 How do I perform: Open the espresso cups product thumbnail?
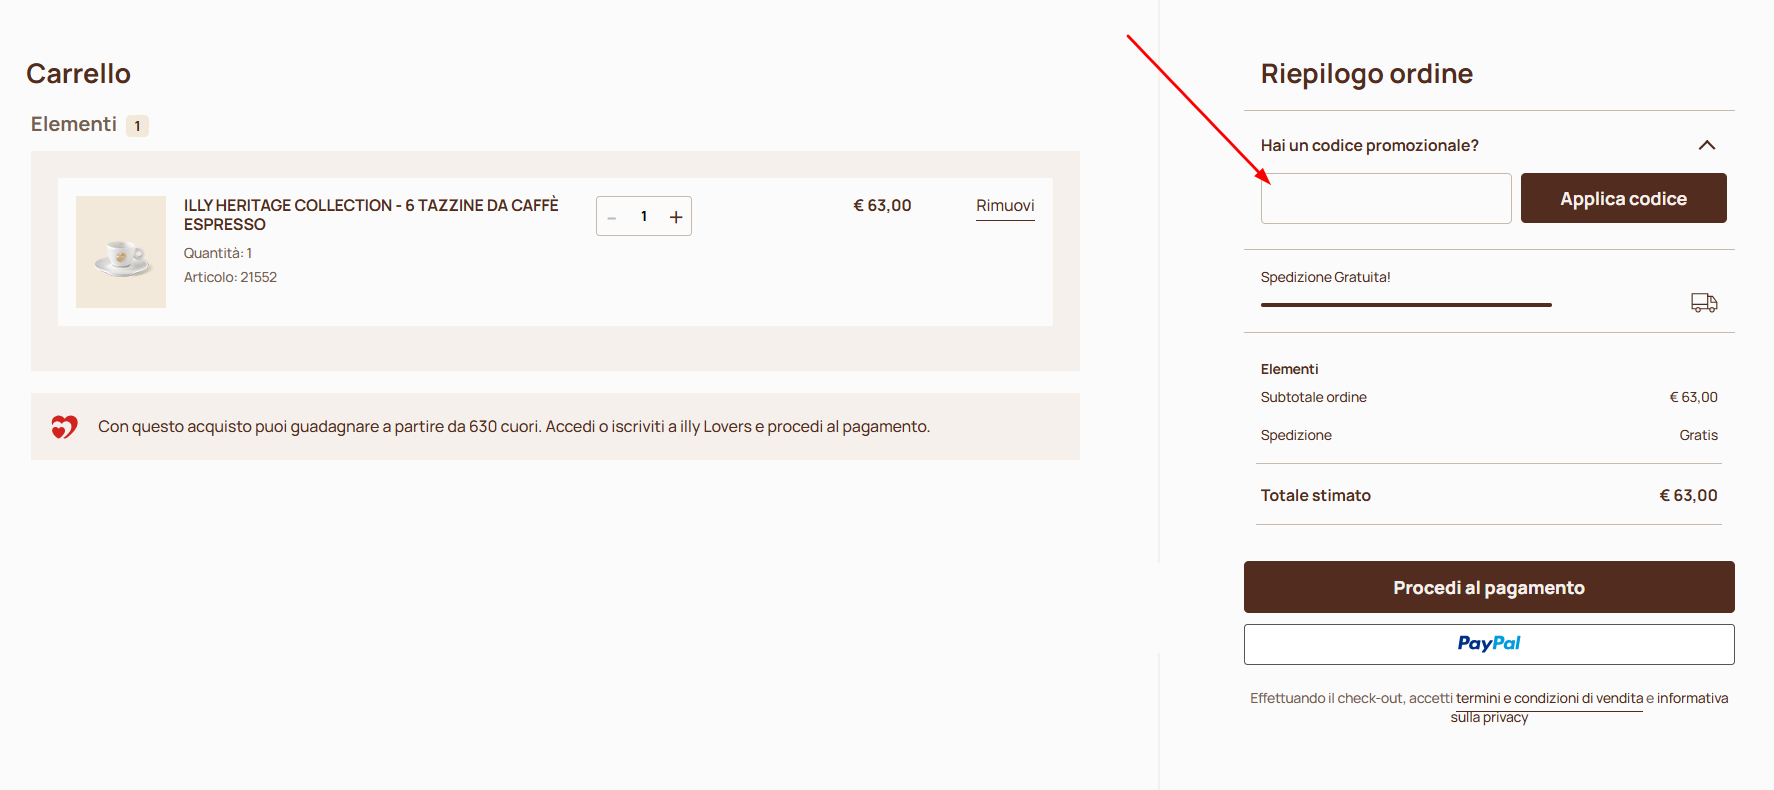tap(121, 252)
